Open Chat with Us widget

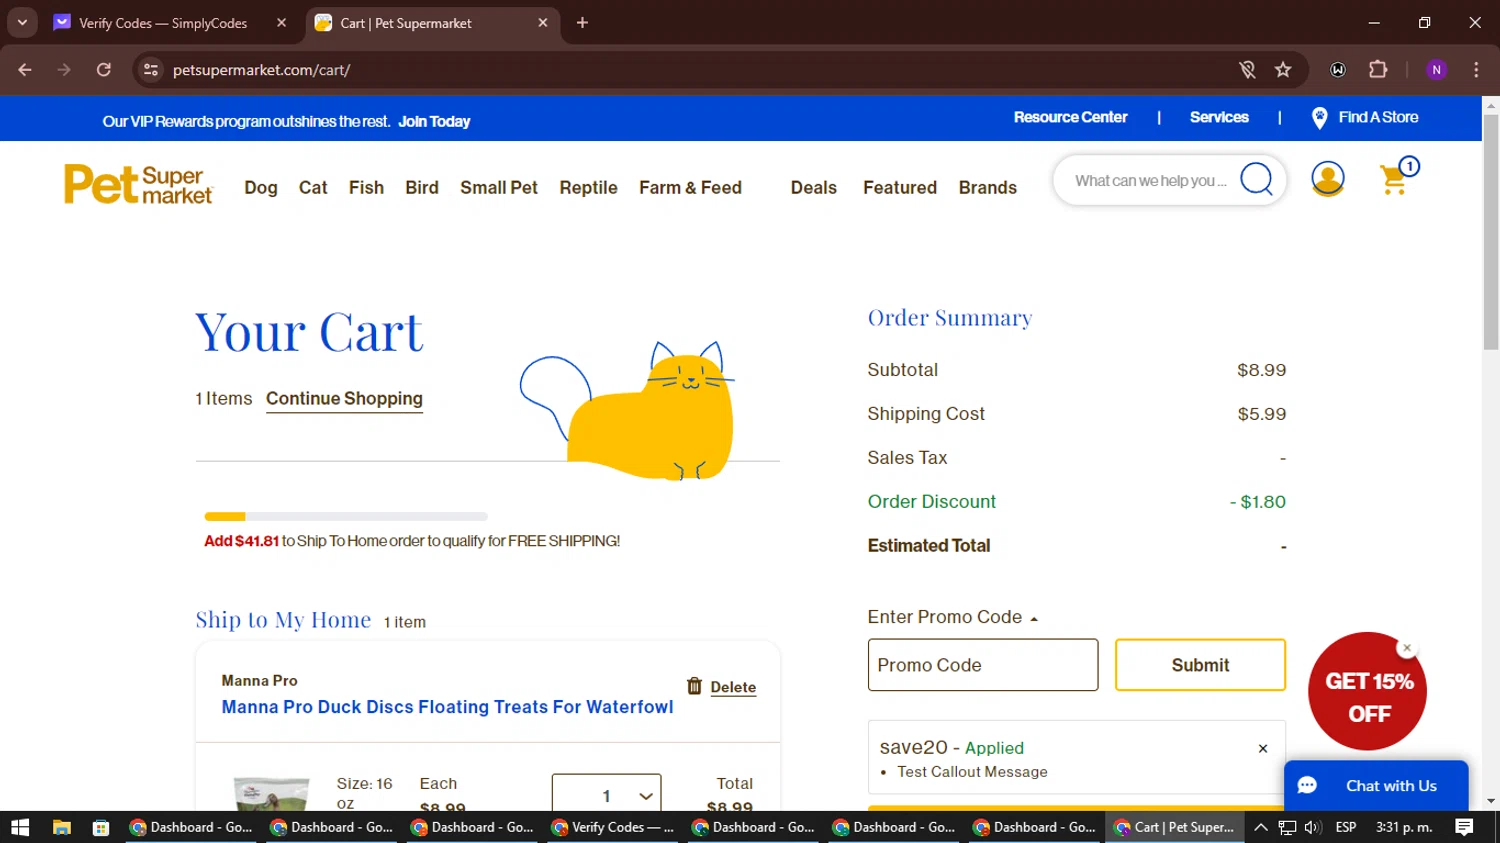click(x=1376, y=786)
